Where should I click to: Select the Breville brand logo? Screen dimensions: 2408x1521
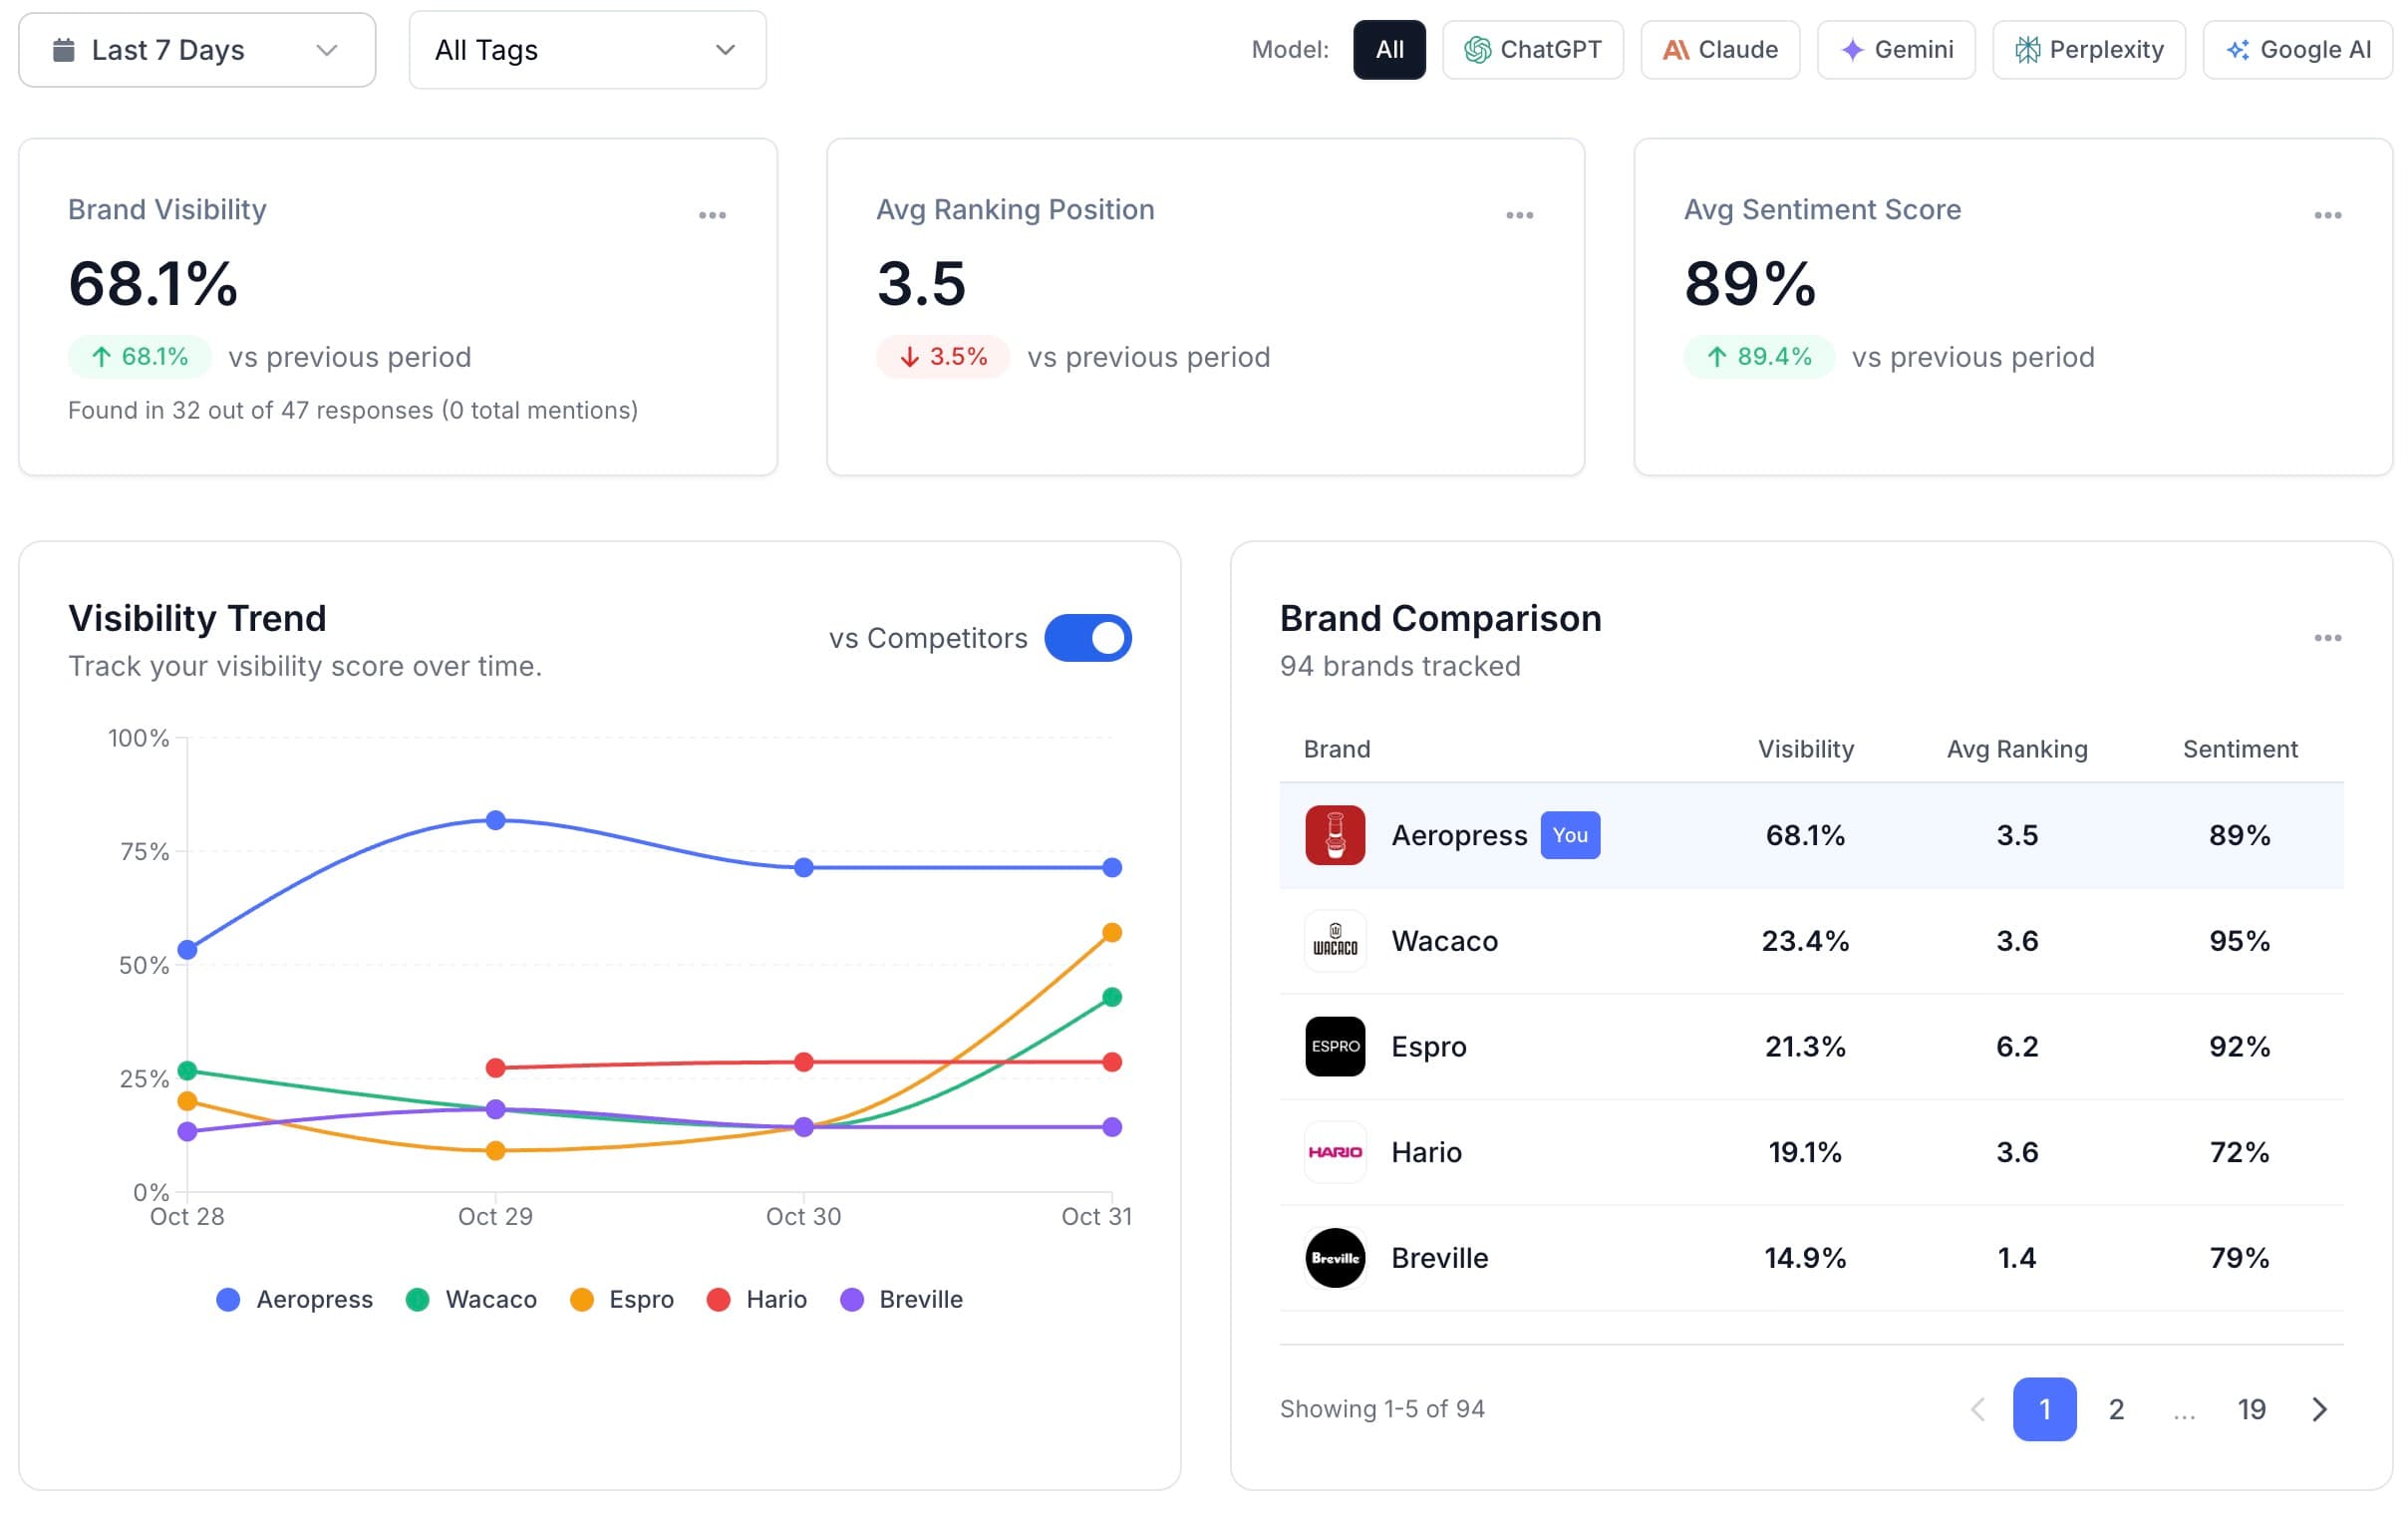(x=1334, y=1258)
